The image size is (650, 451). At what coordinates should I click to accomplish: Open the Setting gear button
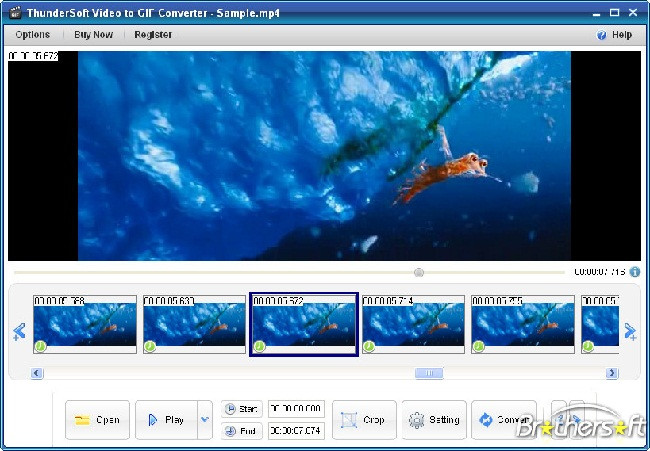(434, 420)
